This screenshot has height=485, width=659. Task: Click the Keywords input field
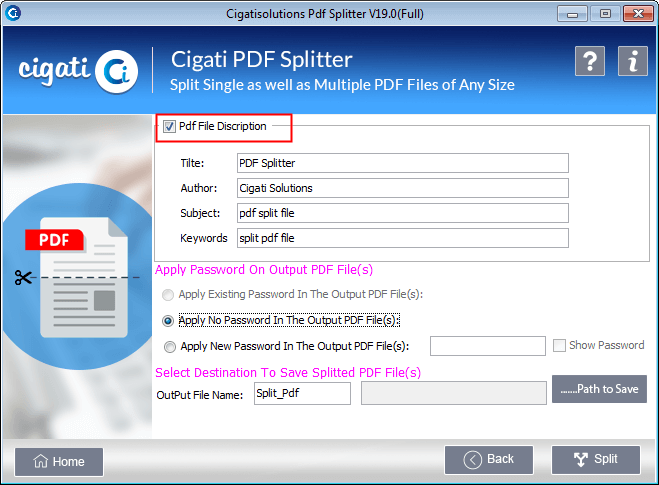click(403, 238)
